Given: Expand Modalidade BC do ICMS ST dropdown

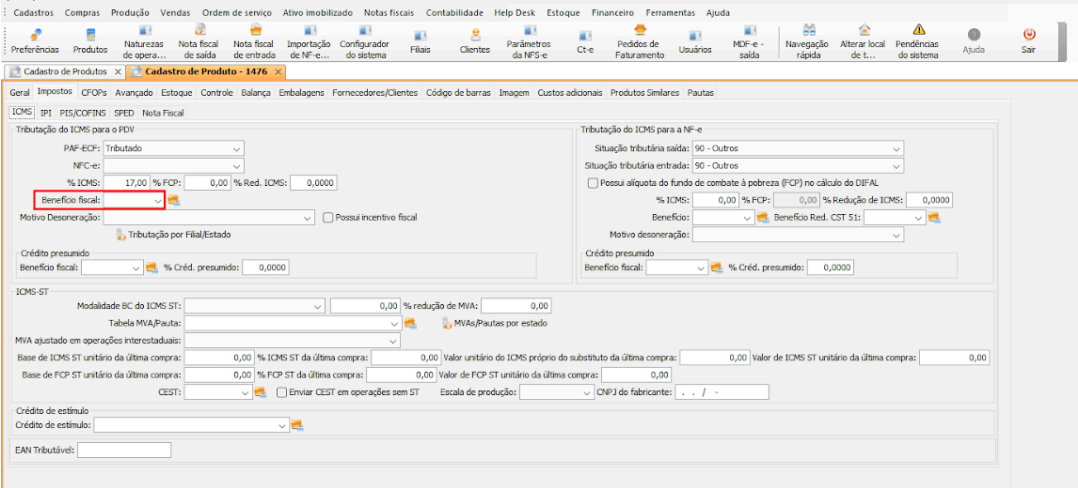Looking at the screenshot, I should [x=317, y=306].
